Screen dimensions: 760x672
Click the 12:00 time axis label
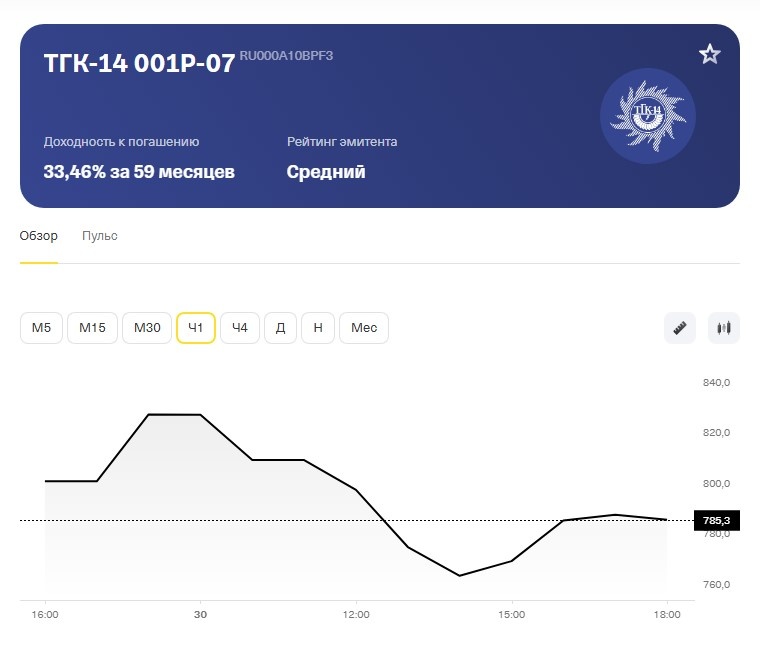point(356,615)
